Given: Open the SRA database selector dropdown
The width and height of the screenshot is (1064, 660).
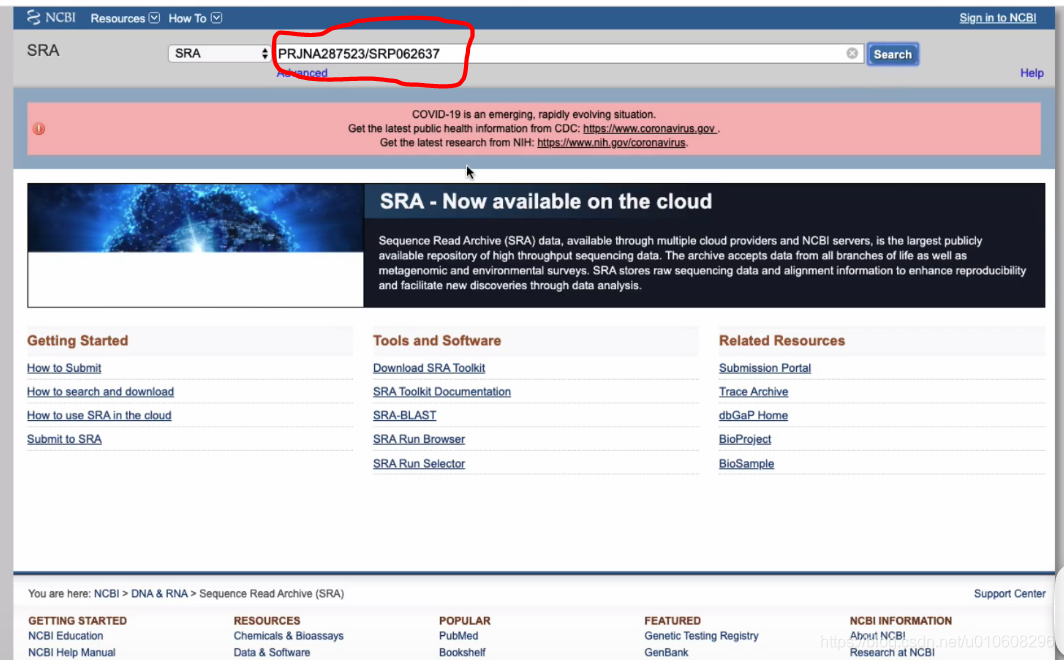Looking at the screenshot, I should [219, 54].
